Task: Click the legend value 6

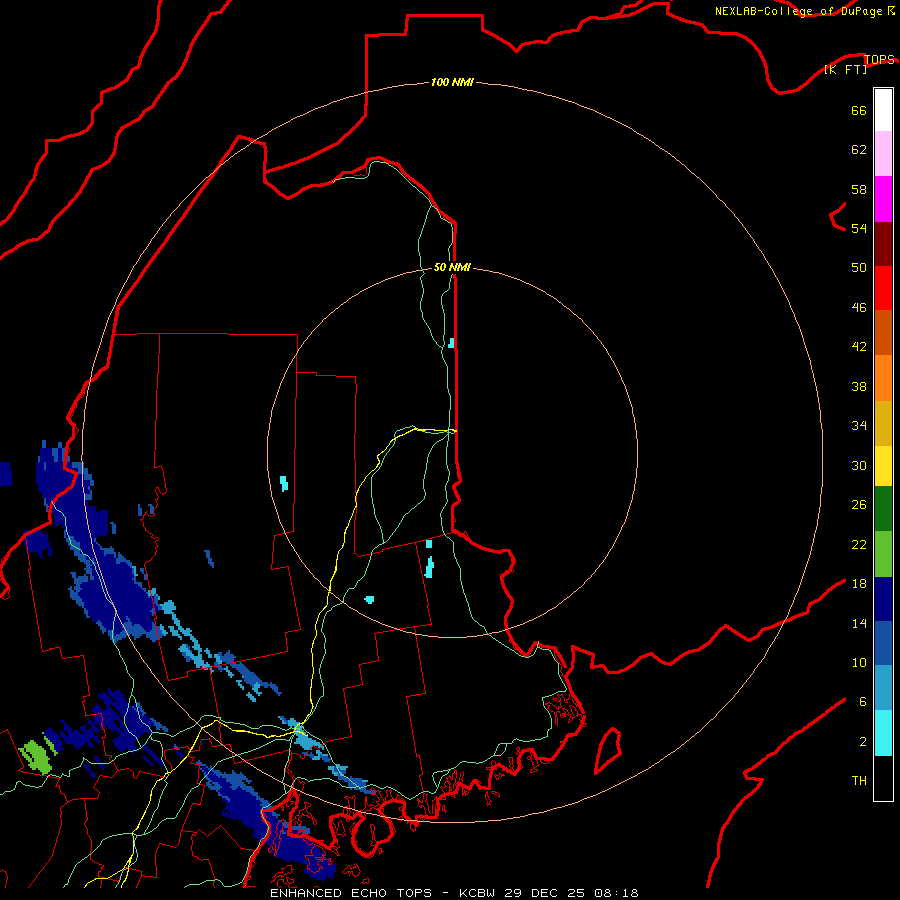Action: point(863,702)
